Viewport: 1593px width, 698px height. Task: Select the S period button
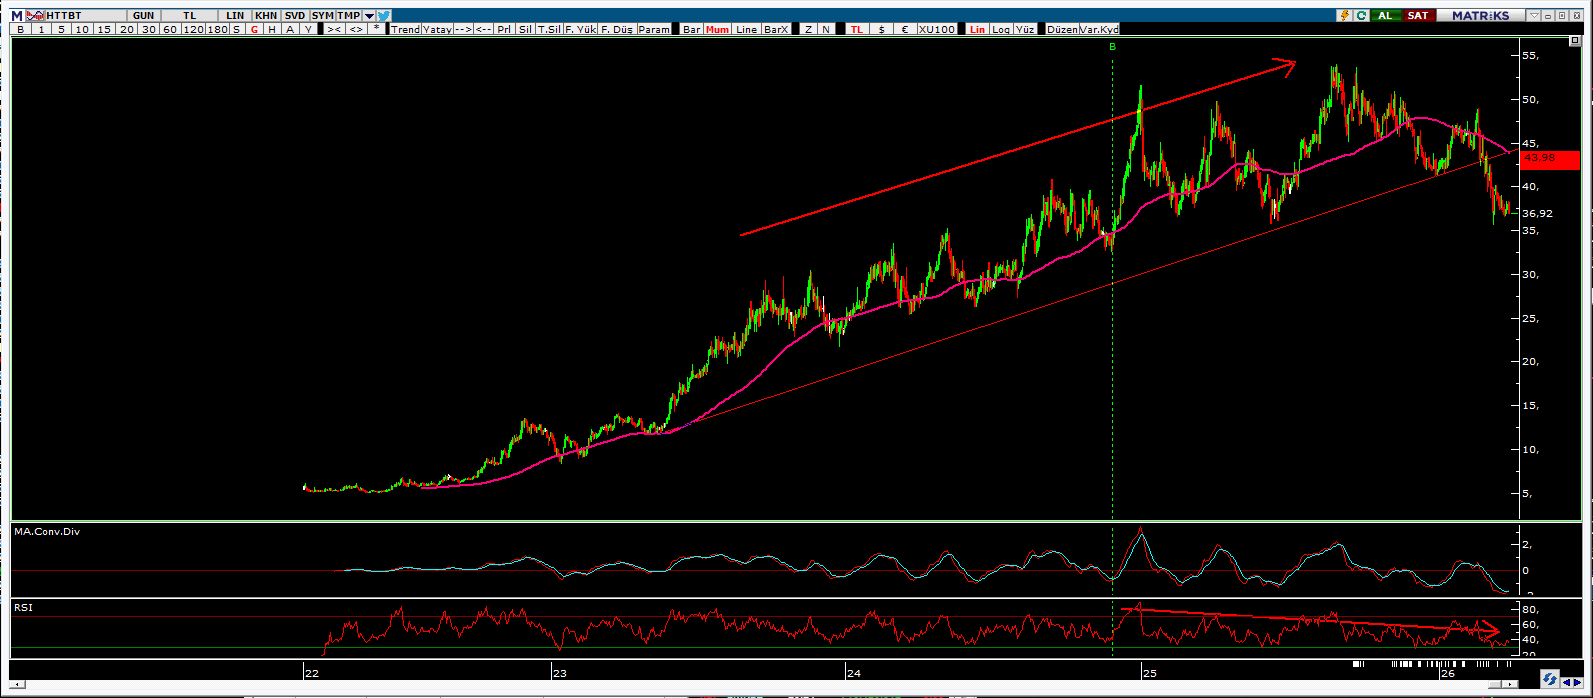tap(237, 29)
